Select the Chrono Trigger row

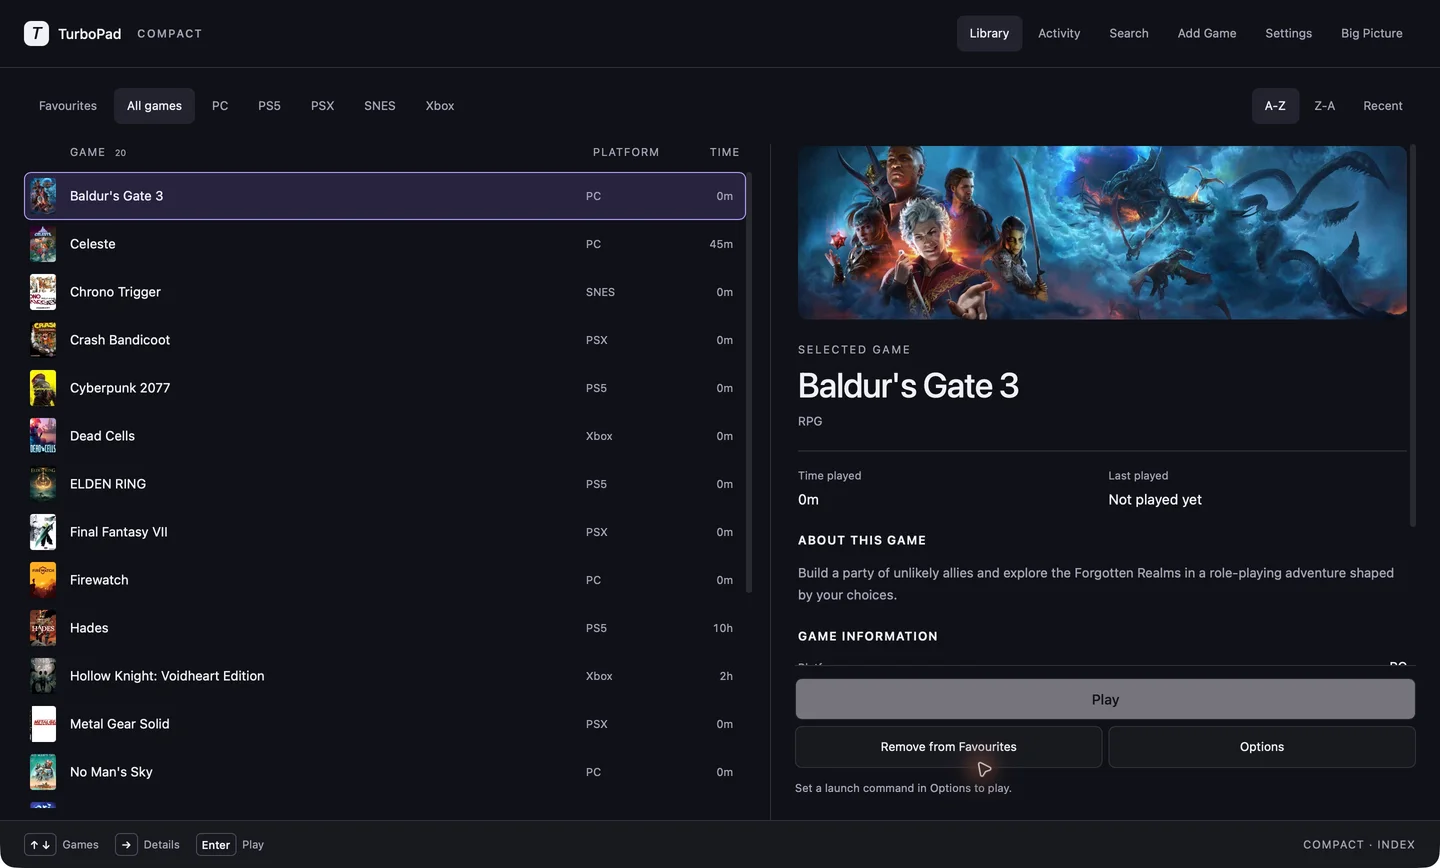(385, 292)
